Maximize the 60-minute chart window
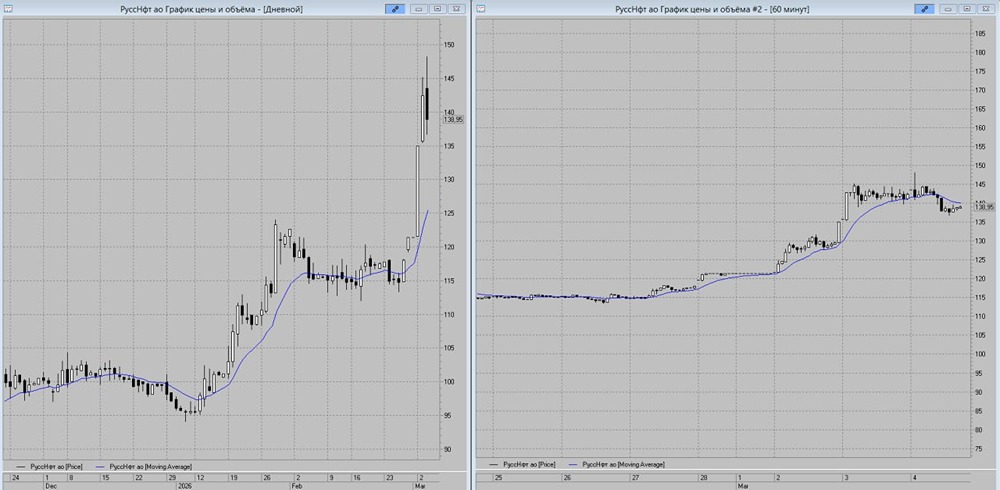The image size is (1000, 490). tap(967, 9)
